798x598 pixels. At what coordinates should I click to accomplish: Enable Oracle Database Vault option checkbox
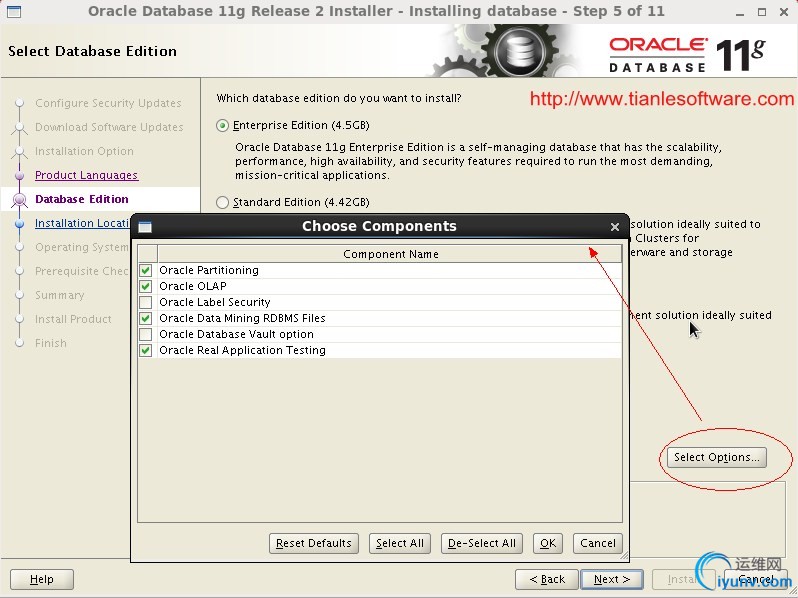pyautogui.click(x=146, y=334)
